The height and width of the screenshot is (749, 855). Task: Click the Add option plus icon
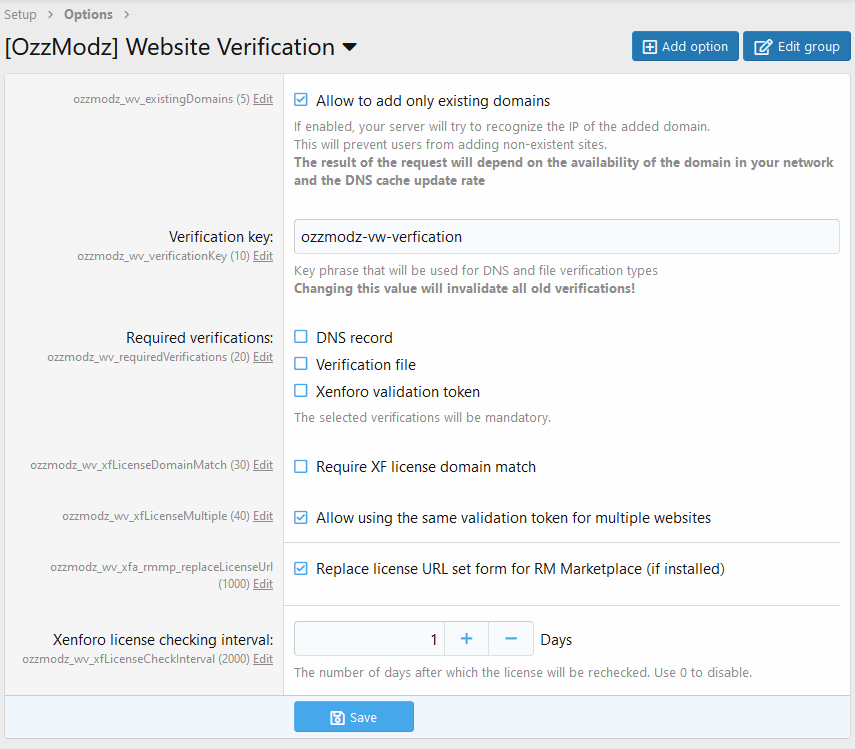click(x=650, y=47)
